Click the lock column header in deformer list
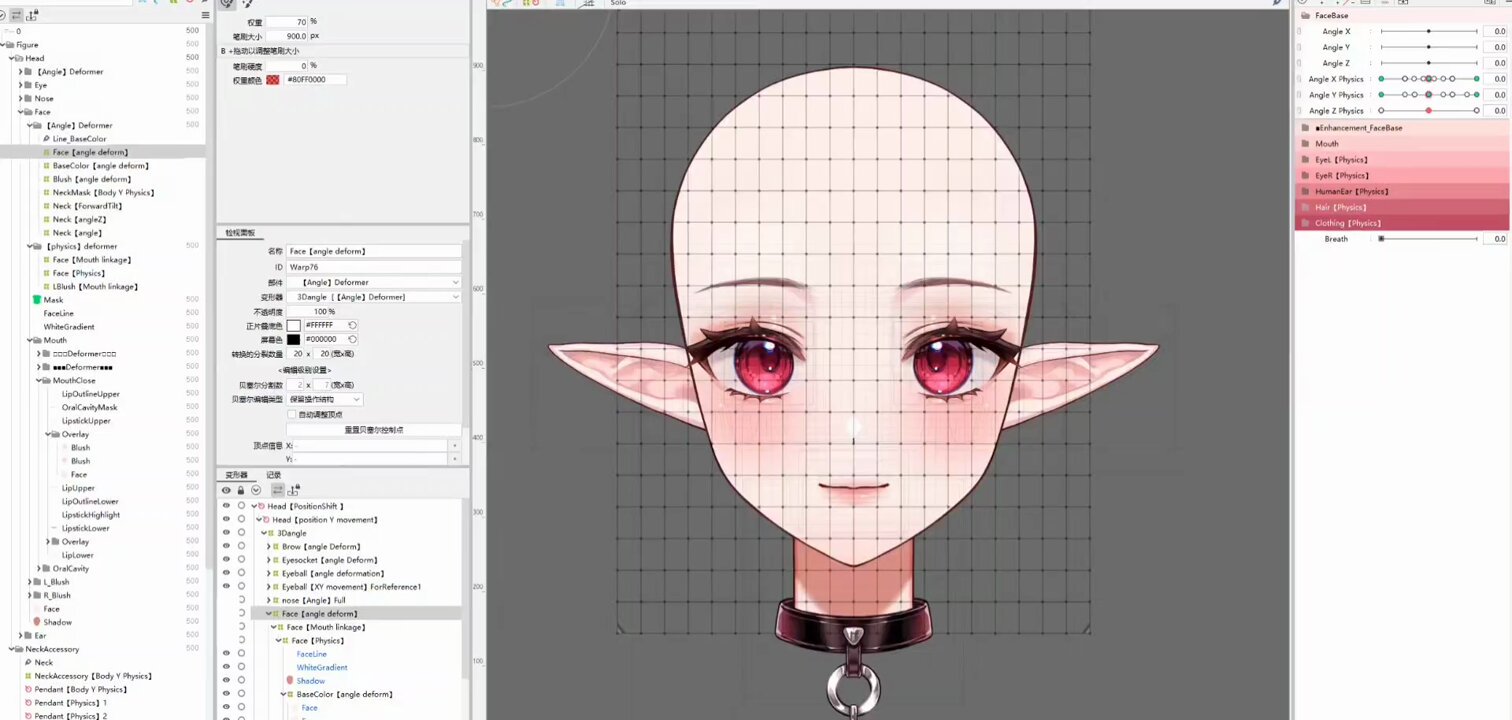The width and height of the screenshot is (1512, 720). point(241,490)
